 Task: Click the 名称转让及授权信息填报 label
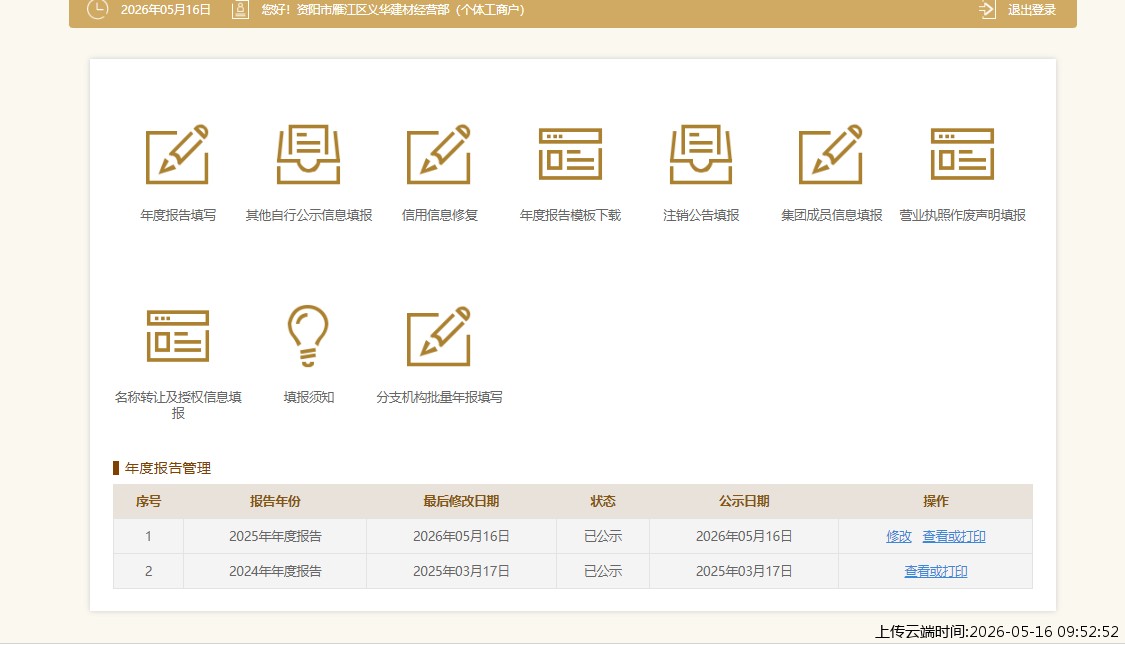point(178,405)
